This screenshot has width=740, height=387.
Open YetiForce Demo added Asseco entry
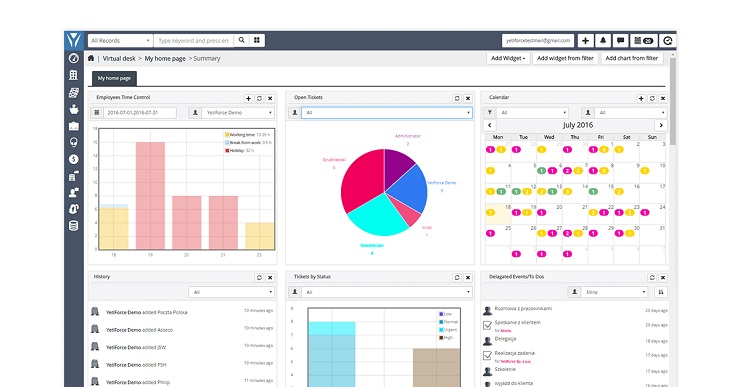139,330
